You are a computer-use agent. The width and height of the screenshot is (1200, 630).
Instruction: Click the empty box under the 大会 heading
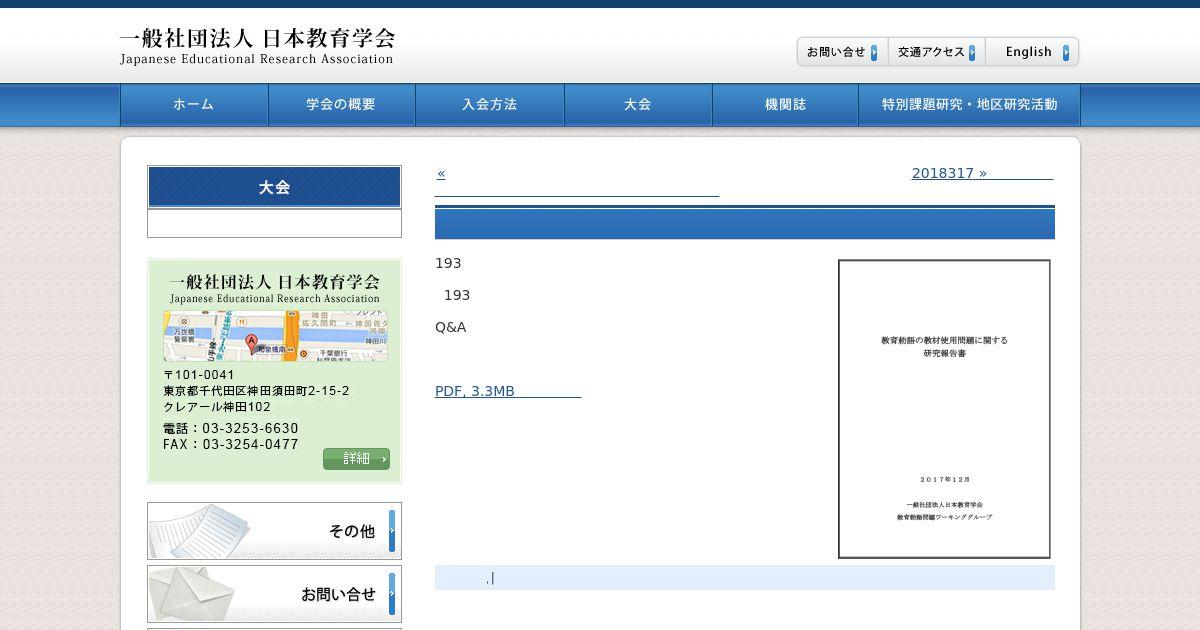pyautogui.click(x=274, y=223)
